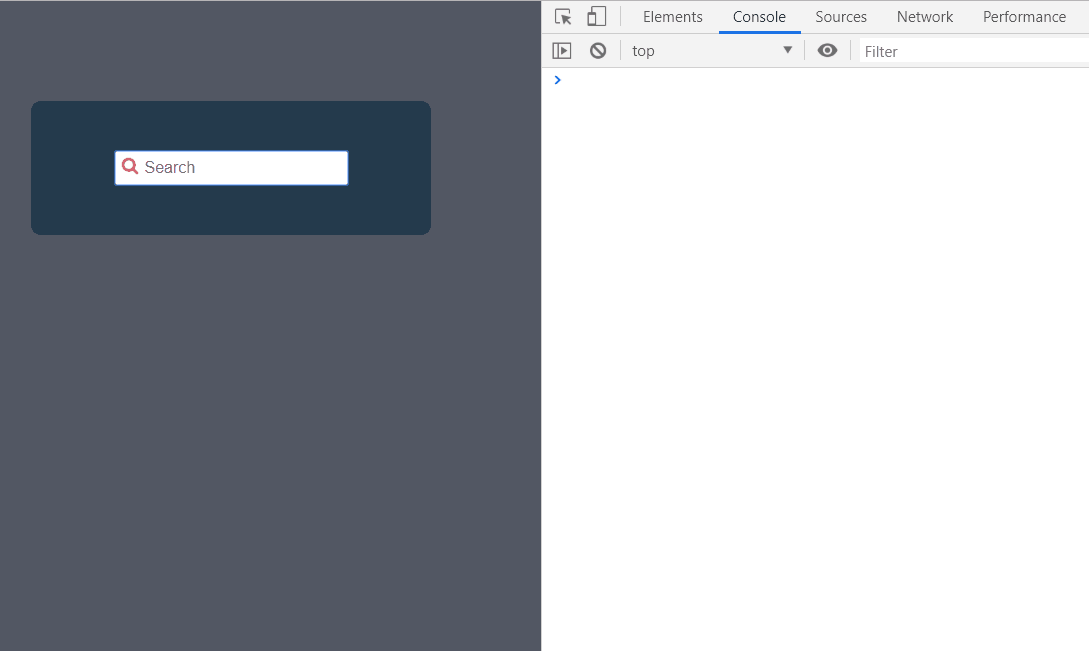Open the Elements tab
This screenshot has width=1089, height=651.
tap(672, 17)
